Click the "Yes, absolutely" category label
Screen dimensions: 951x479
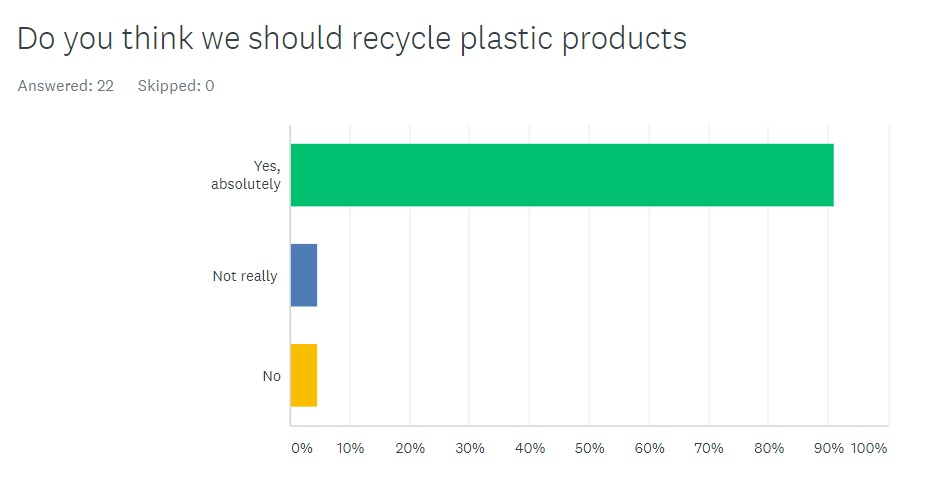246,175
